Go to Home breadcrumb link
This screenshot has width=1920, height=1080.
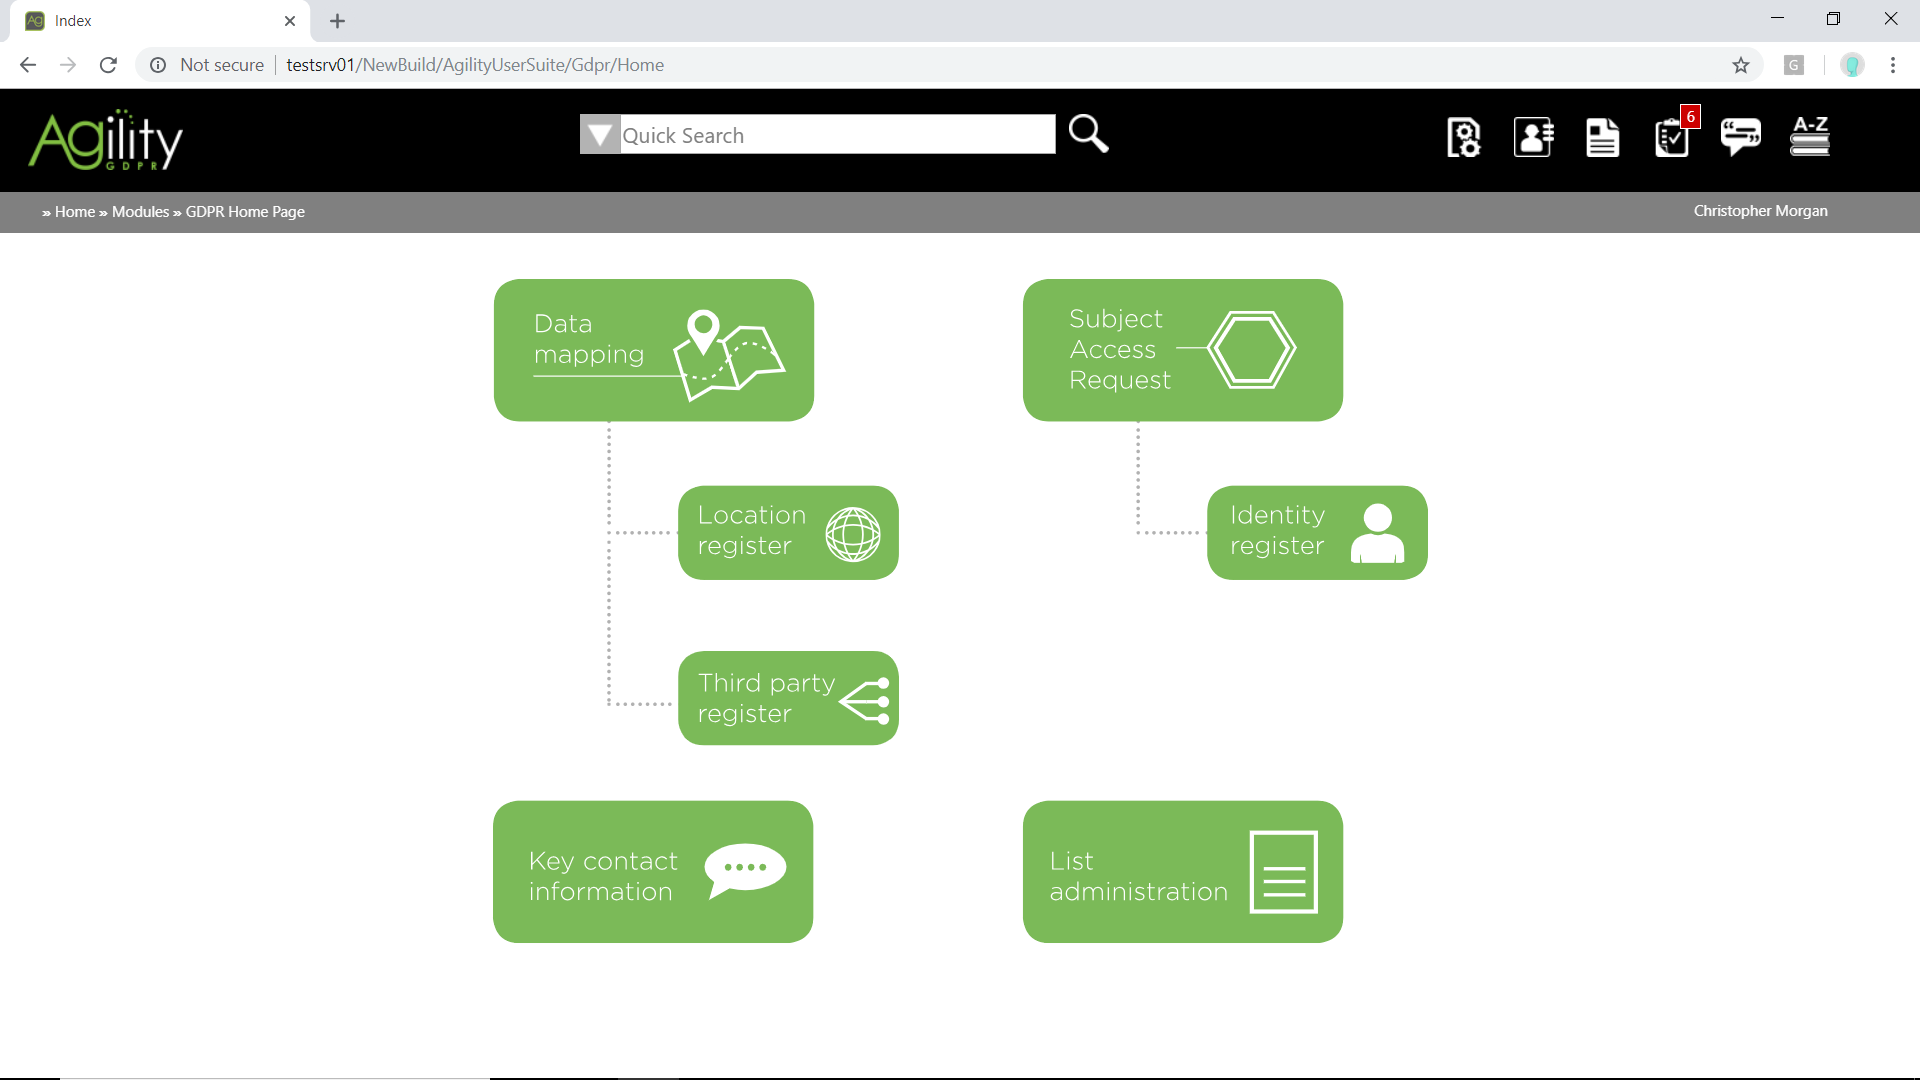75,212
